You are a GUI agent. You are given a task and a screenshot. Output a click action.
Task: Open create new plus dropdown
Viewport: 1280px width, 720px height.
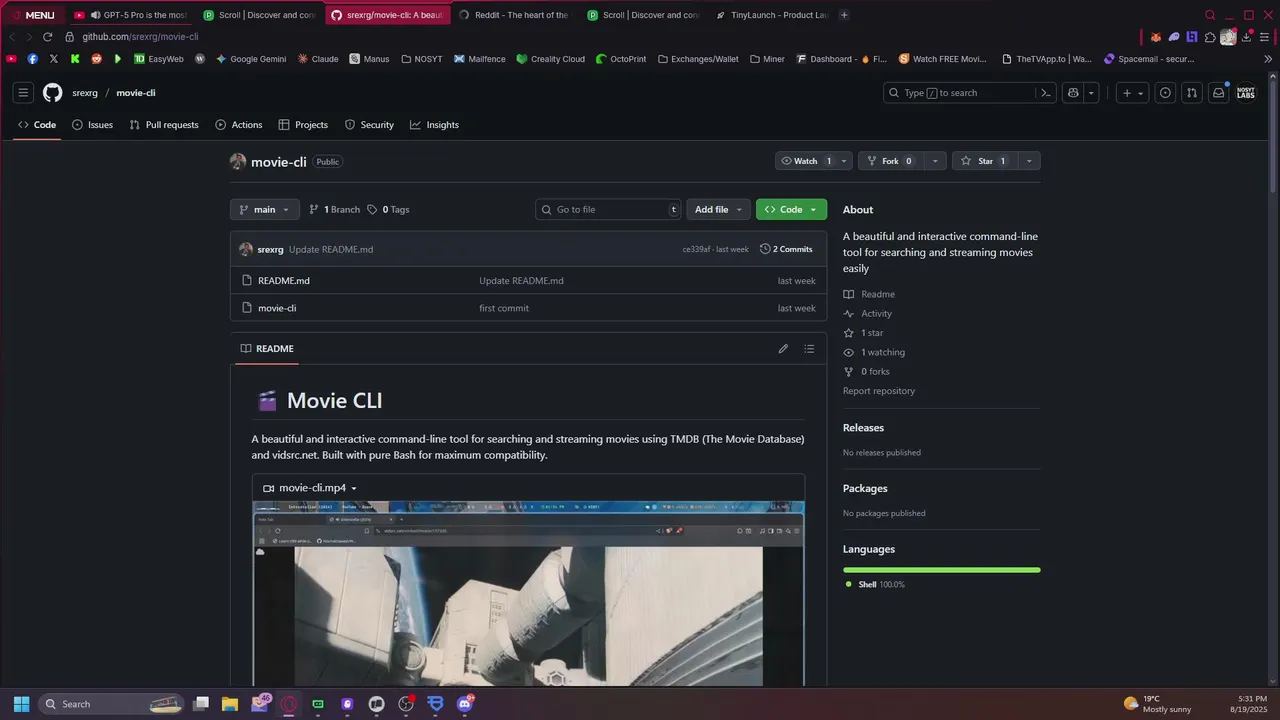1133,93
